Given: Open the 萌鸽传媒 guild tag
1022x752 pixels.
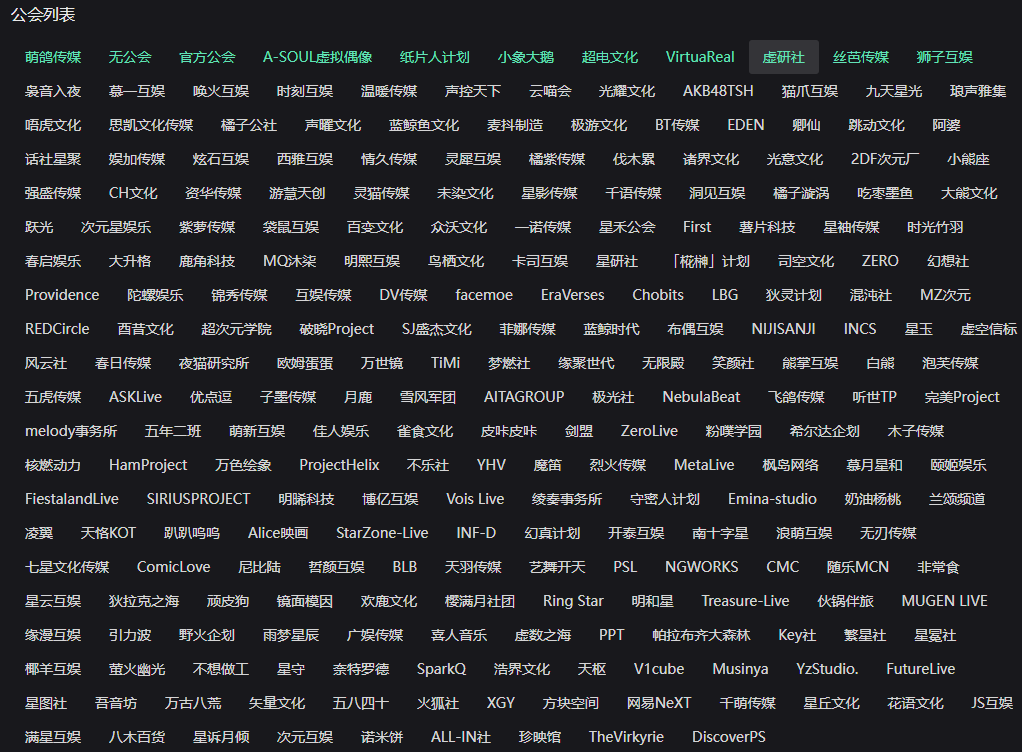Looking at the screenshot, I should [x=53, y=57].
